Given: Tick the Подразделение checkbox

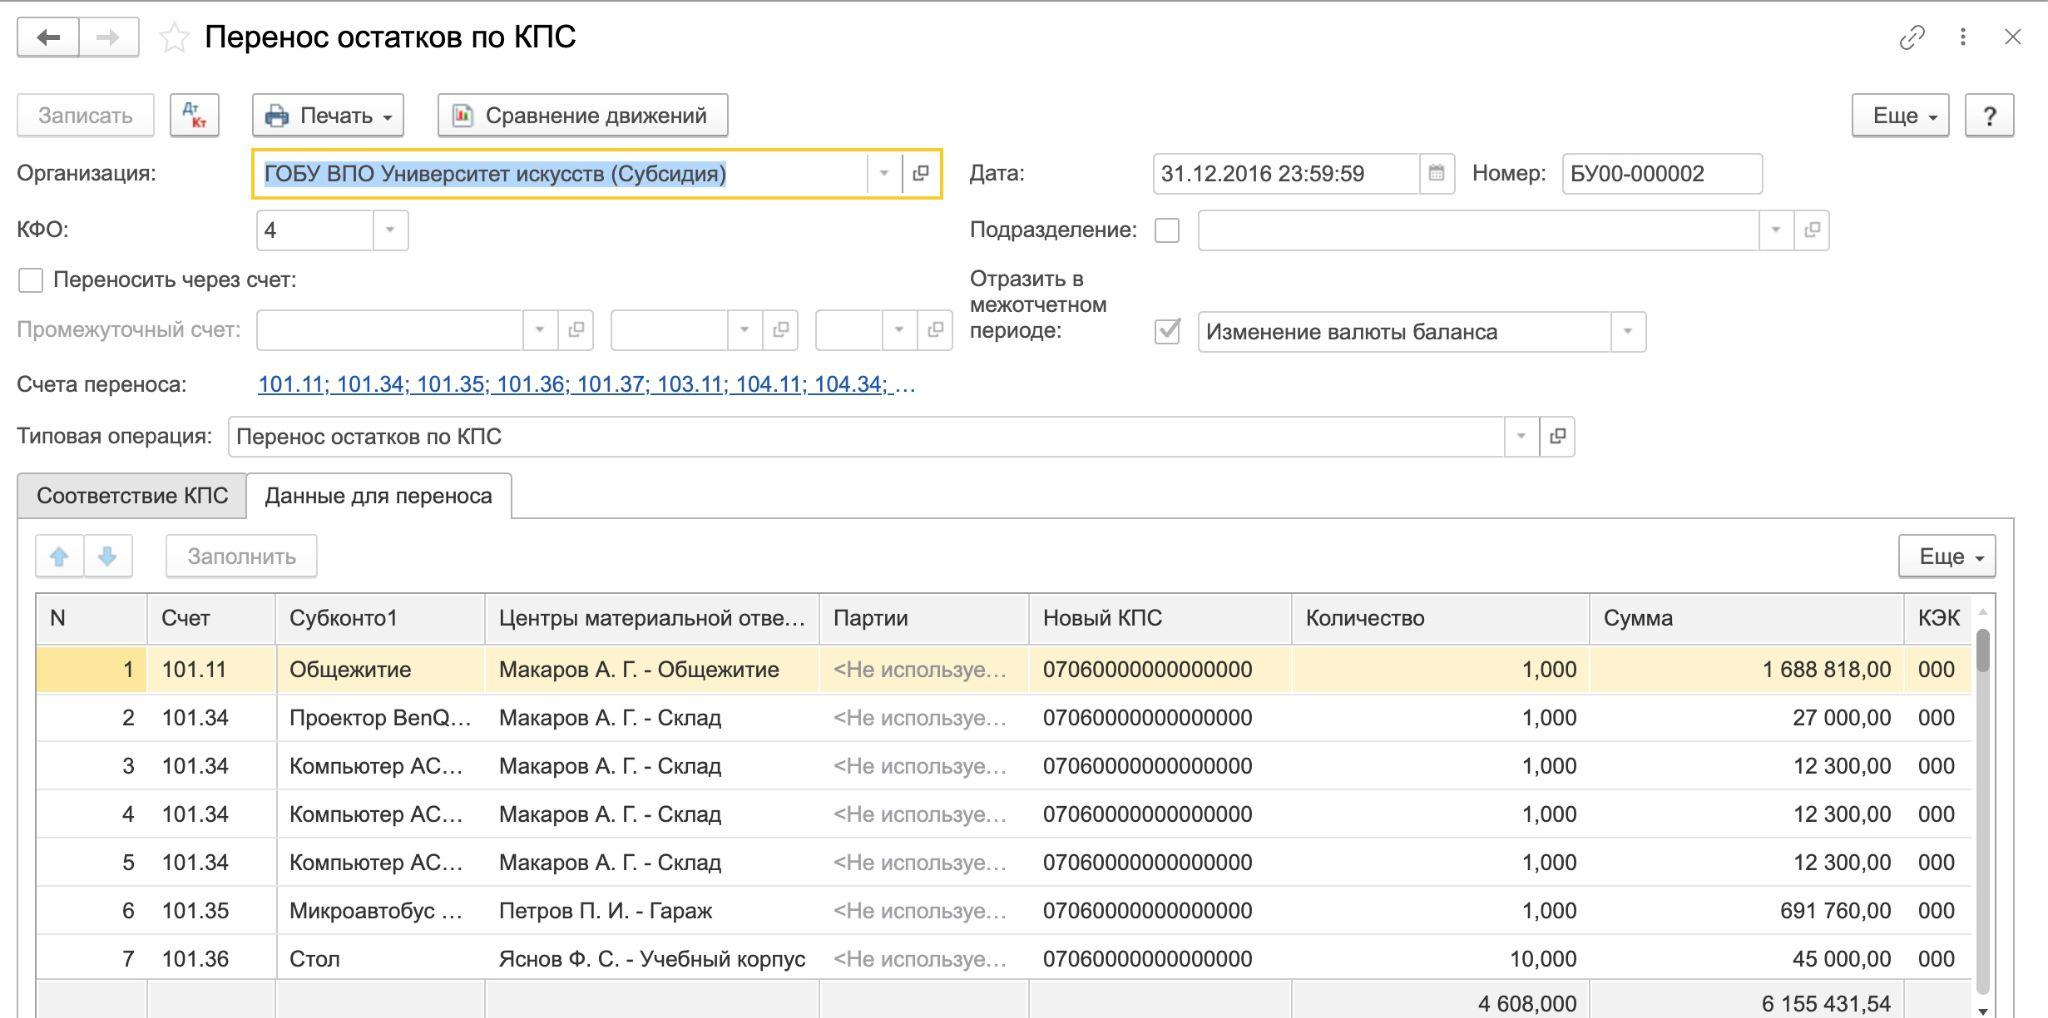Looking at the screenshot, I should 1167,230.
